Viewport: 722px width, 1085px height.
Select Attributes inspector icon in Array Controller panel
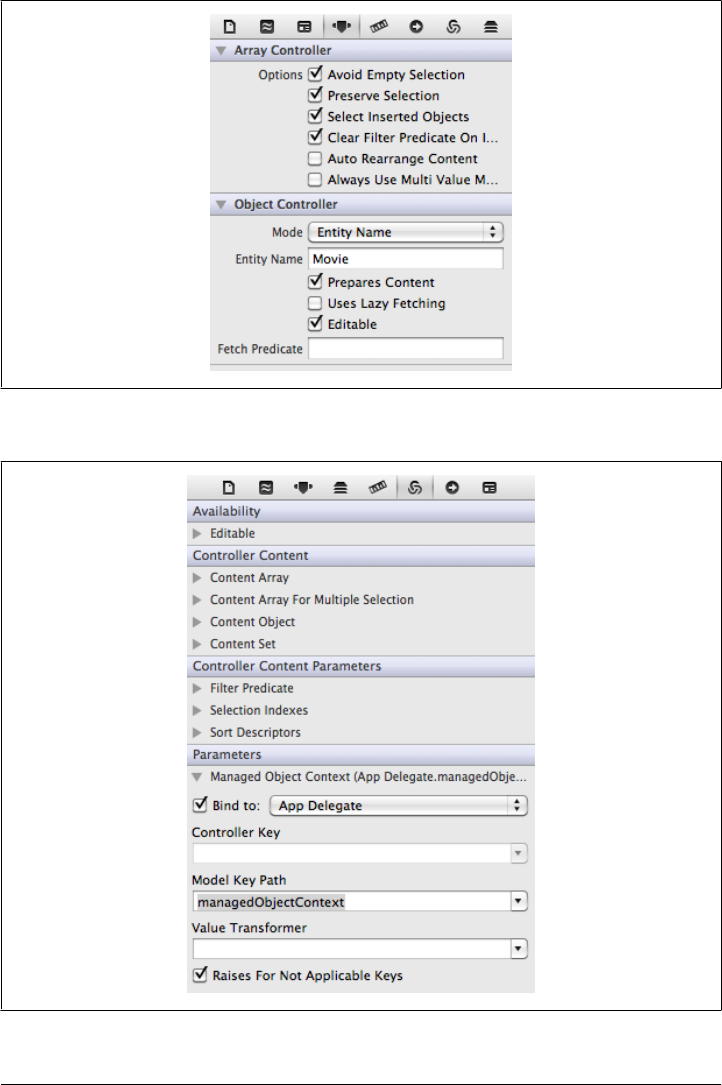(x=341, y=27)
